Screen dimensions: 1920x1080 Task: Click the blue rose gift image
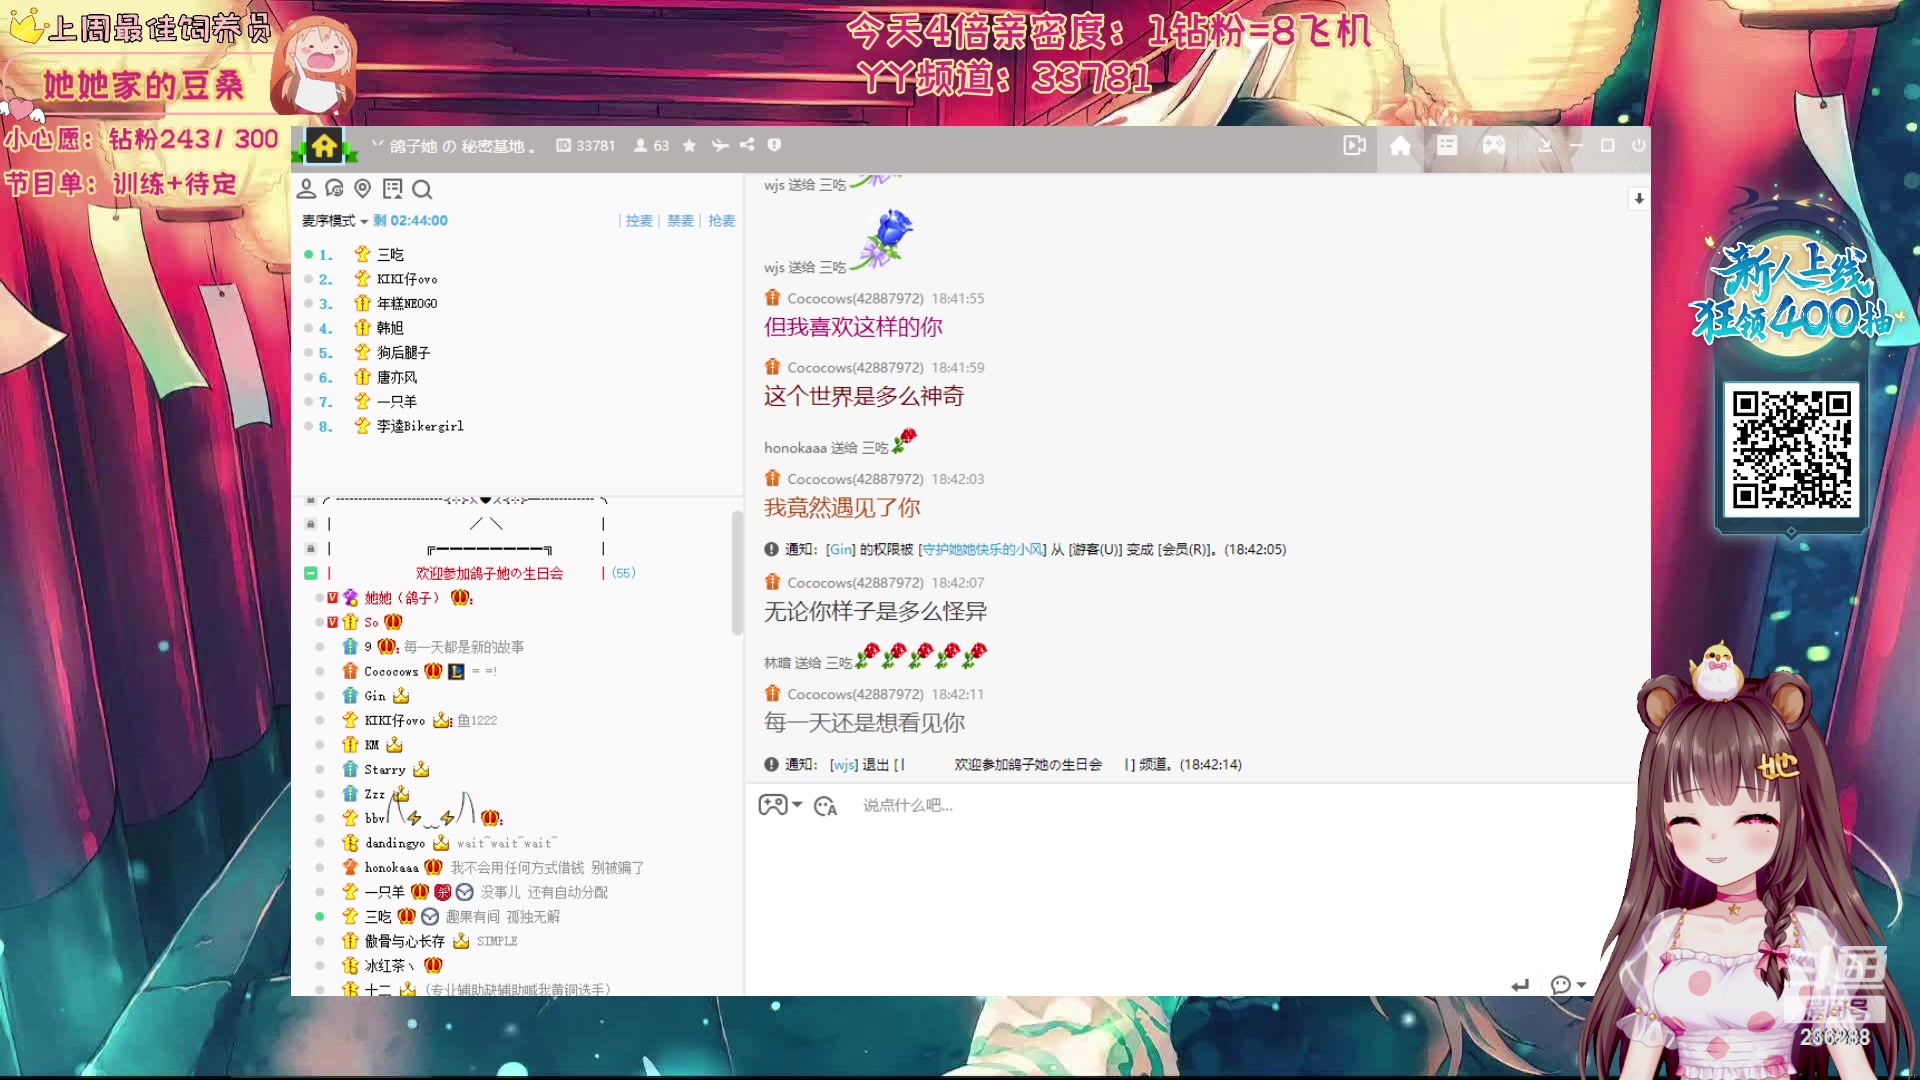884,240
